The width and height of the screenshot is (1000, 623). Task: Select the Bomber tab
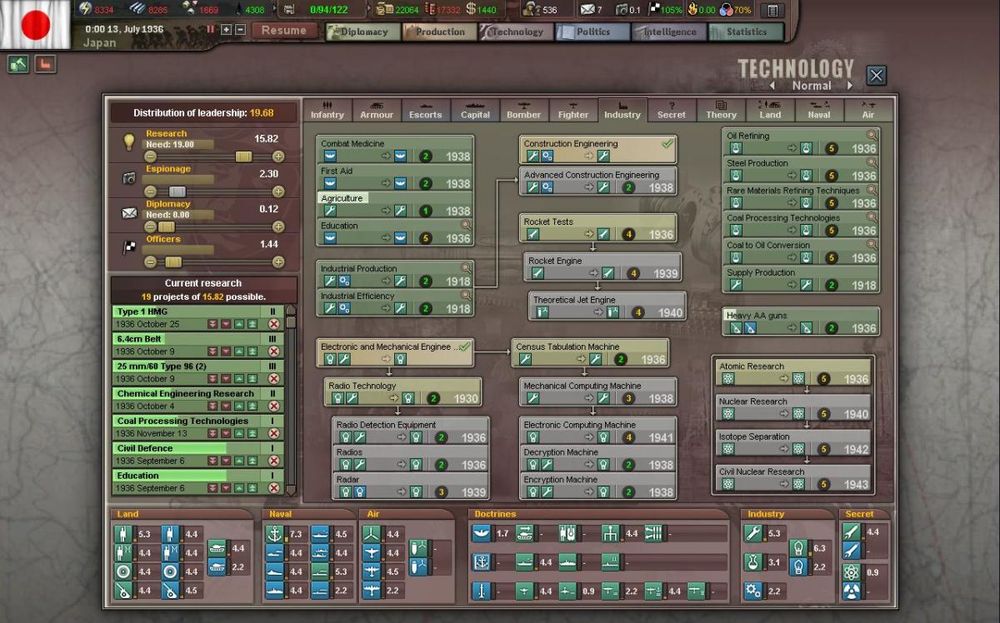[x=524, y=110]
